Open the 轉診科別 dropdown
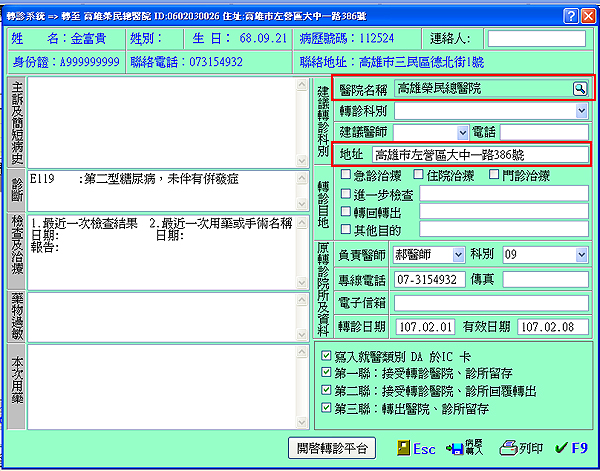The height and width of the screenshot is (471, 600). point(581,111)
